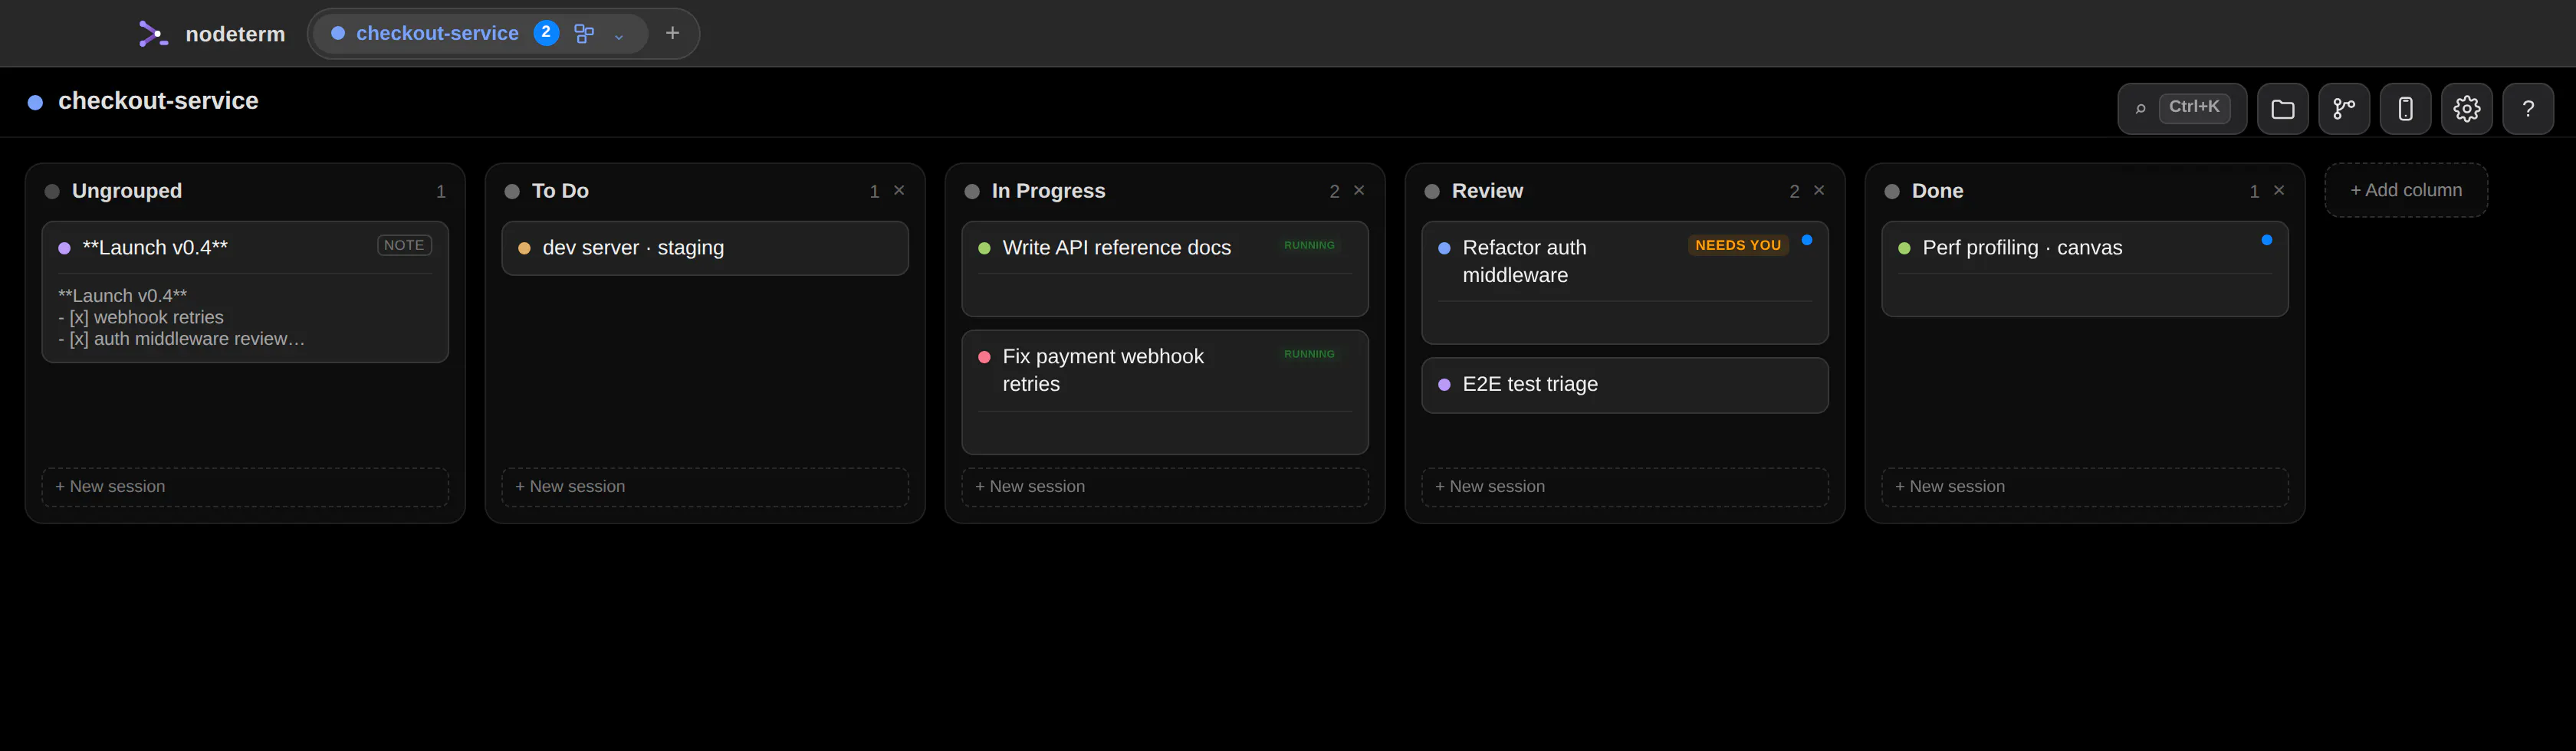The width and height of the screenshot is (2576, 751).
Task: Add a new workspace tab with plus
Action: (x=673, y=33)
